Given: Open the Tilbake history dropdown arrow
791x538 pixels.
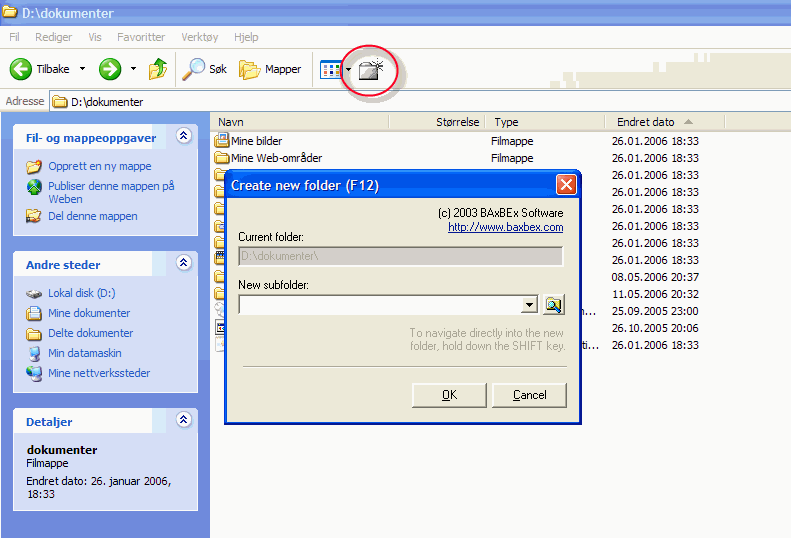Looking at the screenshot, I should click(82, 69).
